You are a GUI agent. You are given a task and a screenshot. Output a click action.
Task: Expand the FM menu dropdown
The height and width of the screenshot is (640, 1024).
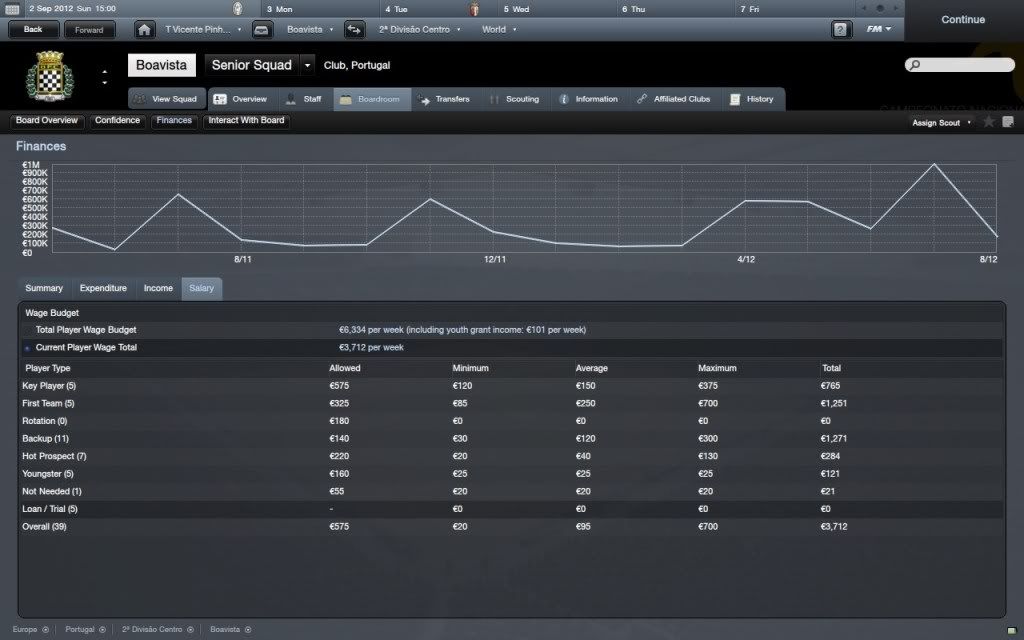(x=879, y=29)
